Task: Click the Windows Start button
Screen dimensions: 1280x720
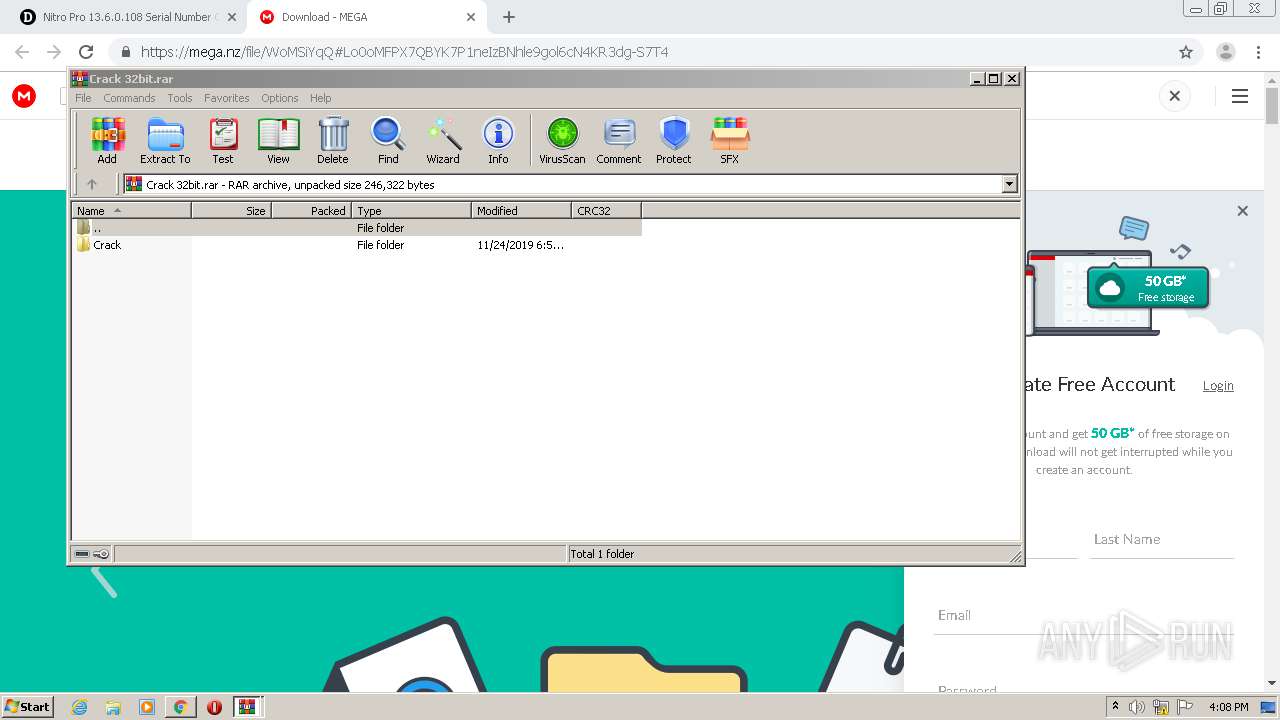Action: point(27,707)
